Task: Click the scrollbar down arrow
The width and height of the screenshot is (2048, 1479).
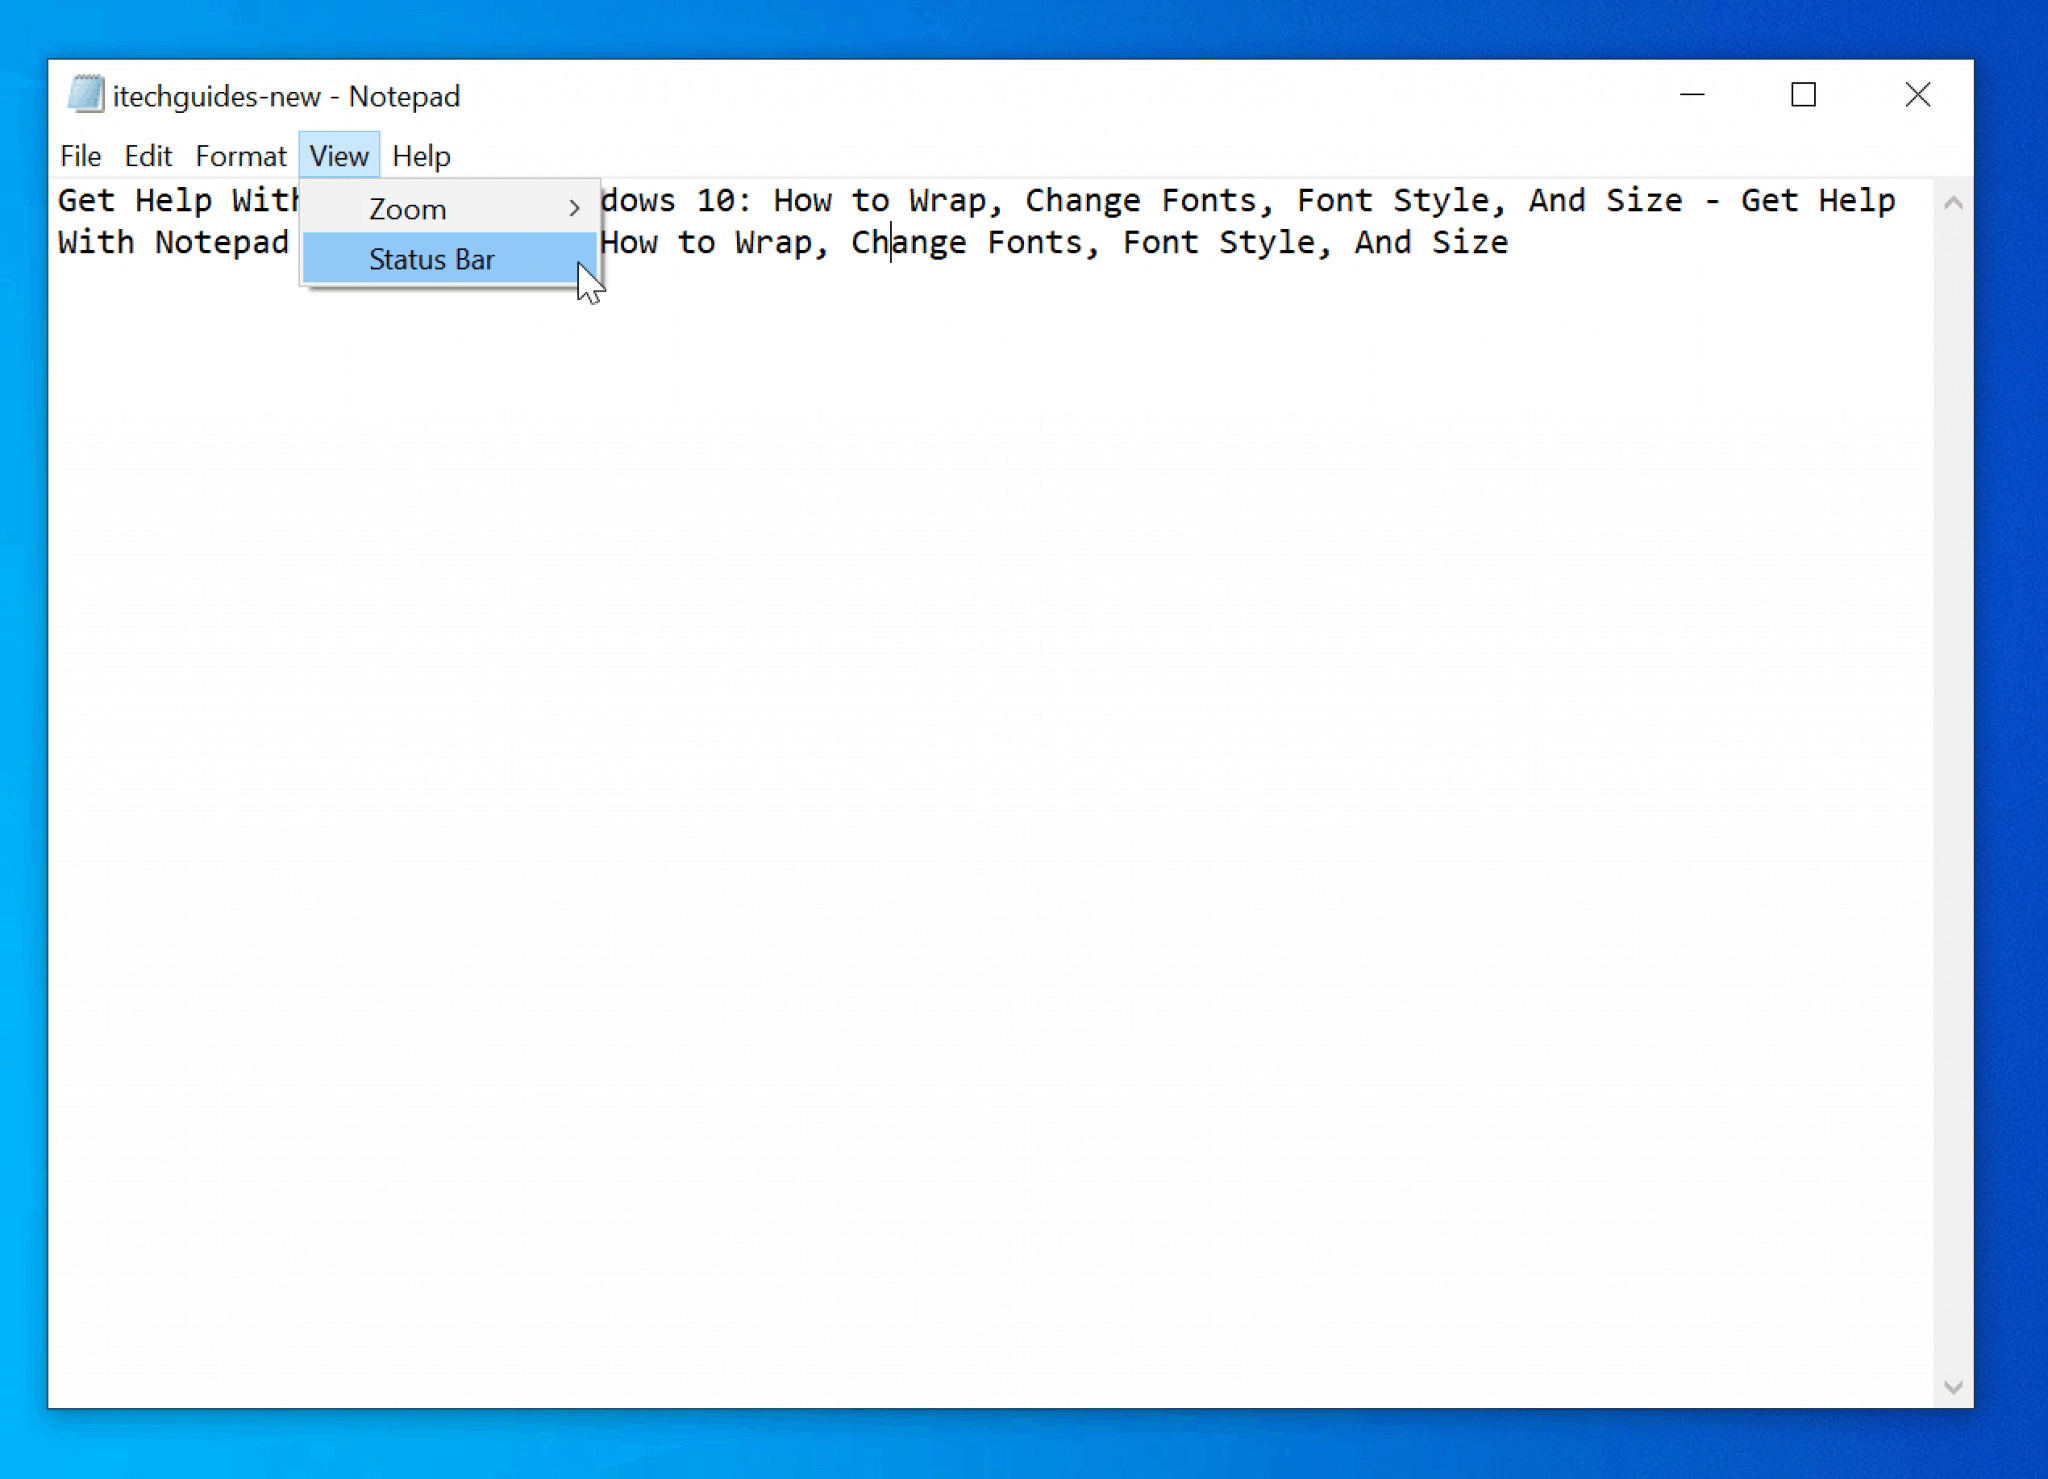Action: [1951, 1385]
